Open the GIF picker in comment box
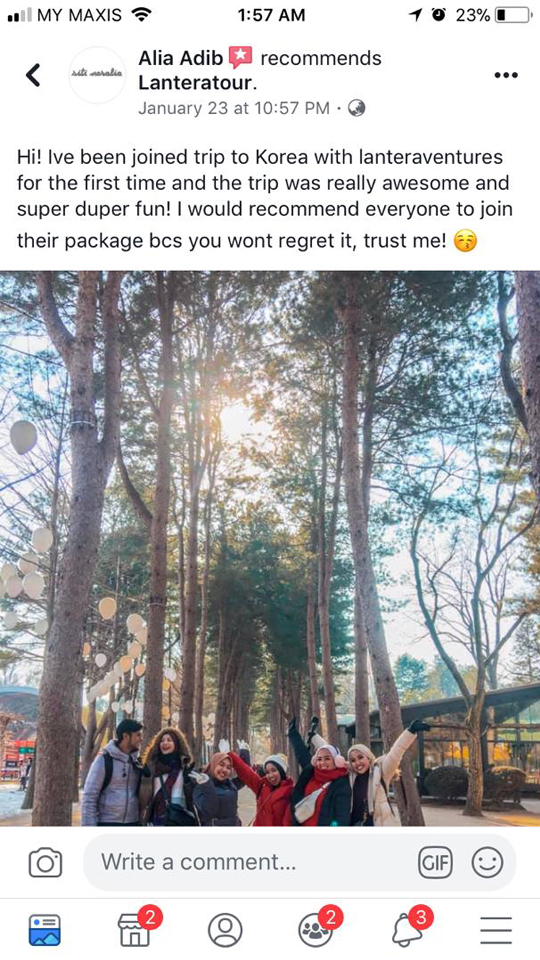This screenshot has height=960, width=540. tap(435, 862)
